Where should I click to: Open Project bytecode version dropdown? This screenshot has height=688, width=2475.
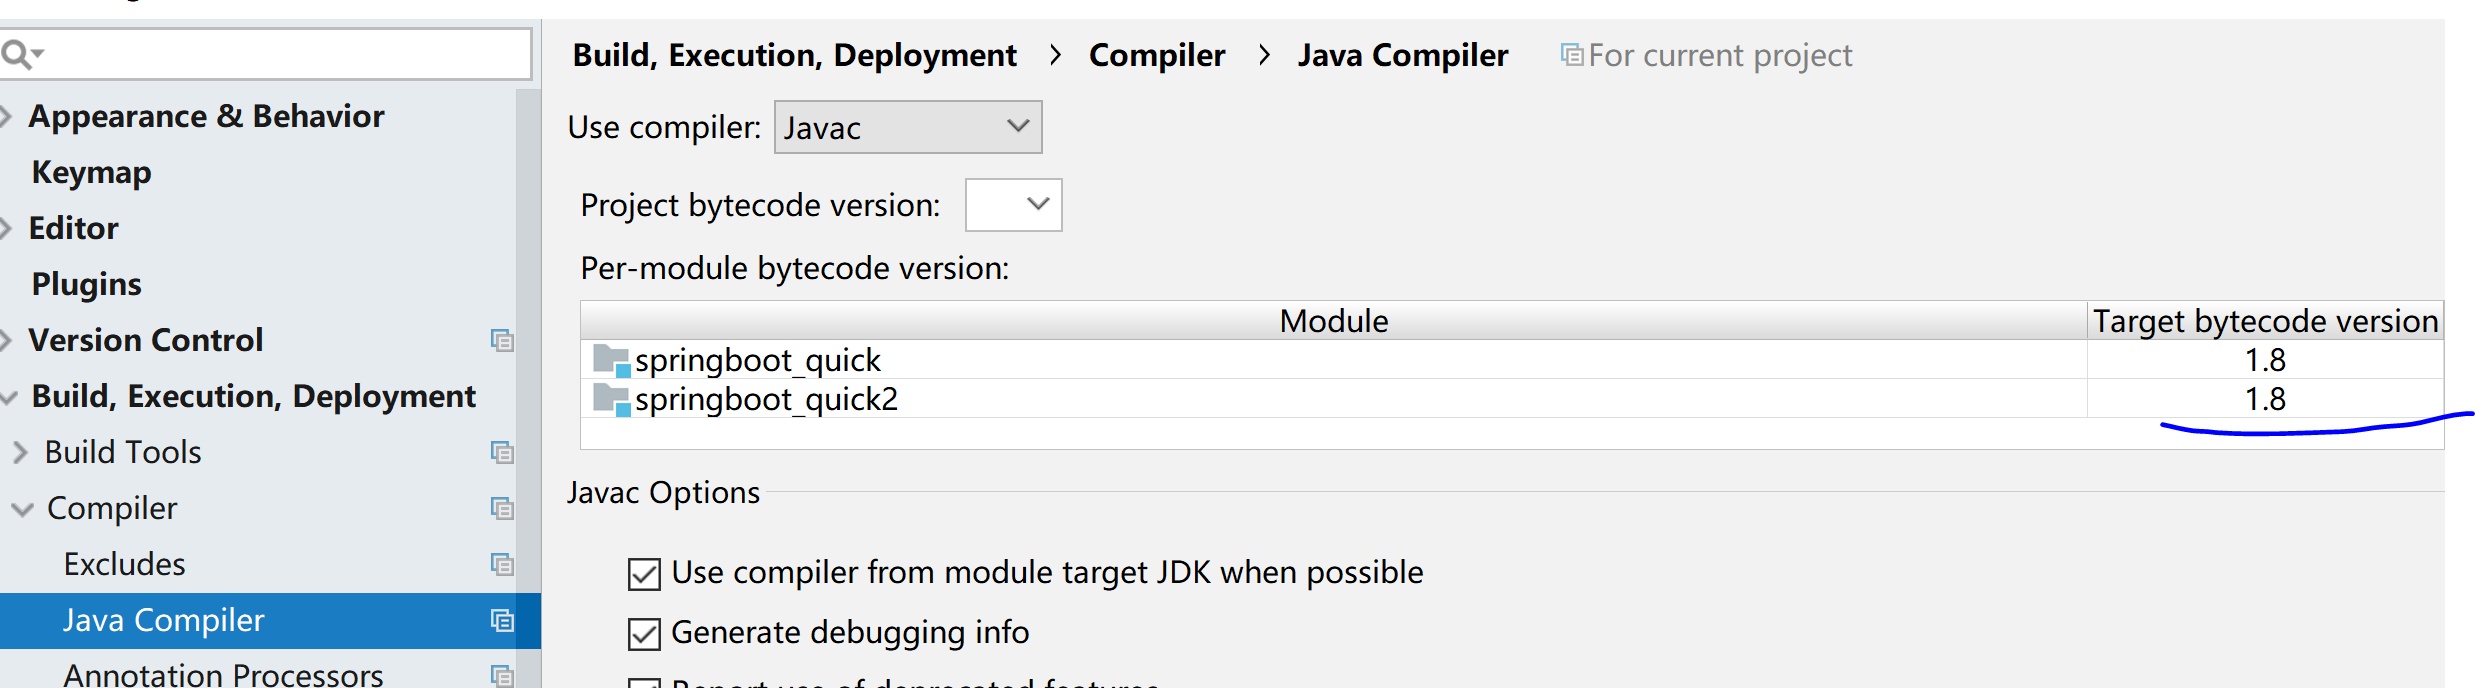[x=1013, y=205]
